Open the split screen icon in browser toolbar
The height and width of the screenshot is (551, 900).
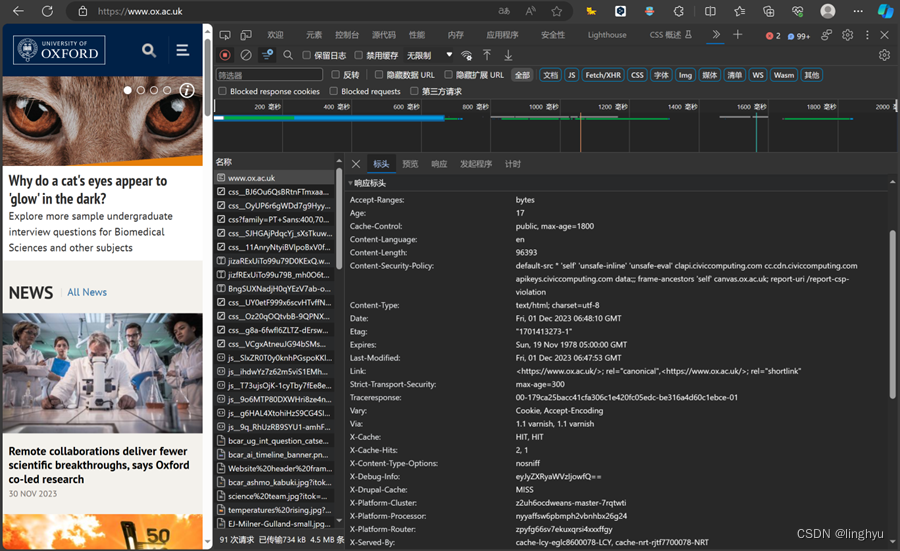[710, 11]
